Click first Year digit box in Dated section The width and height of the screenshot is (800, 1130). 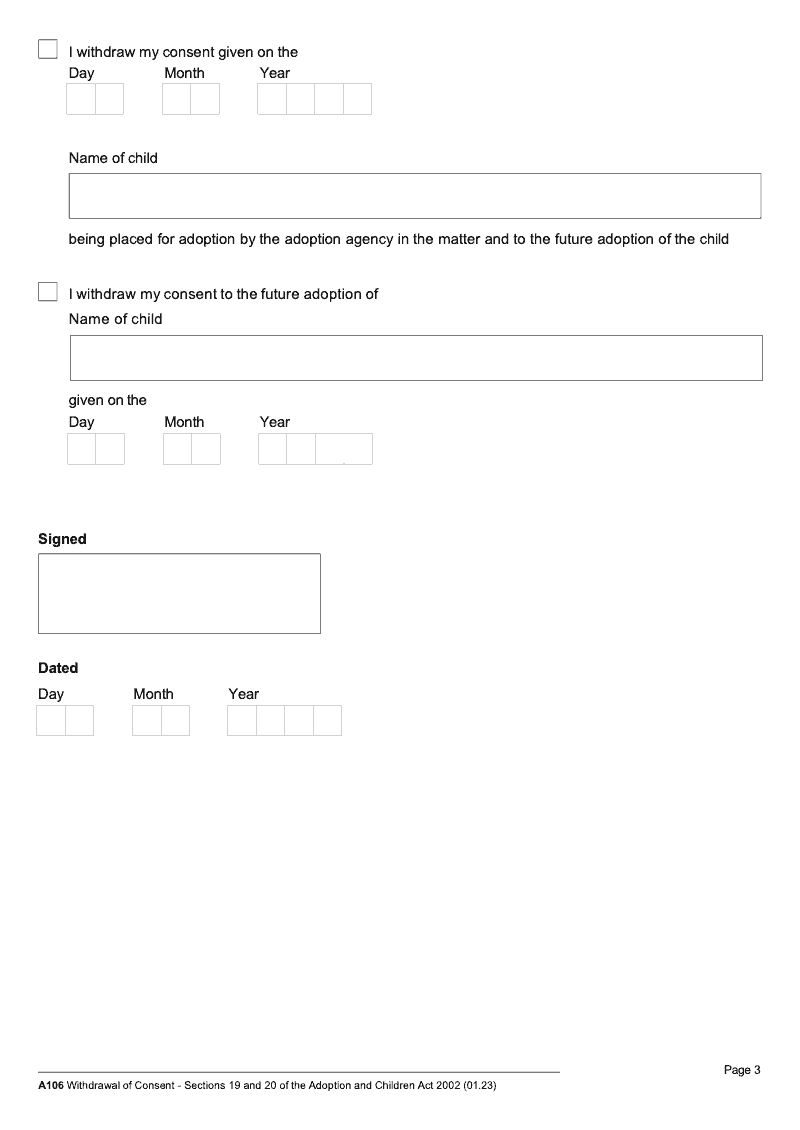pos(242,721)
